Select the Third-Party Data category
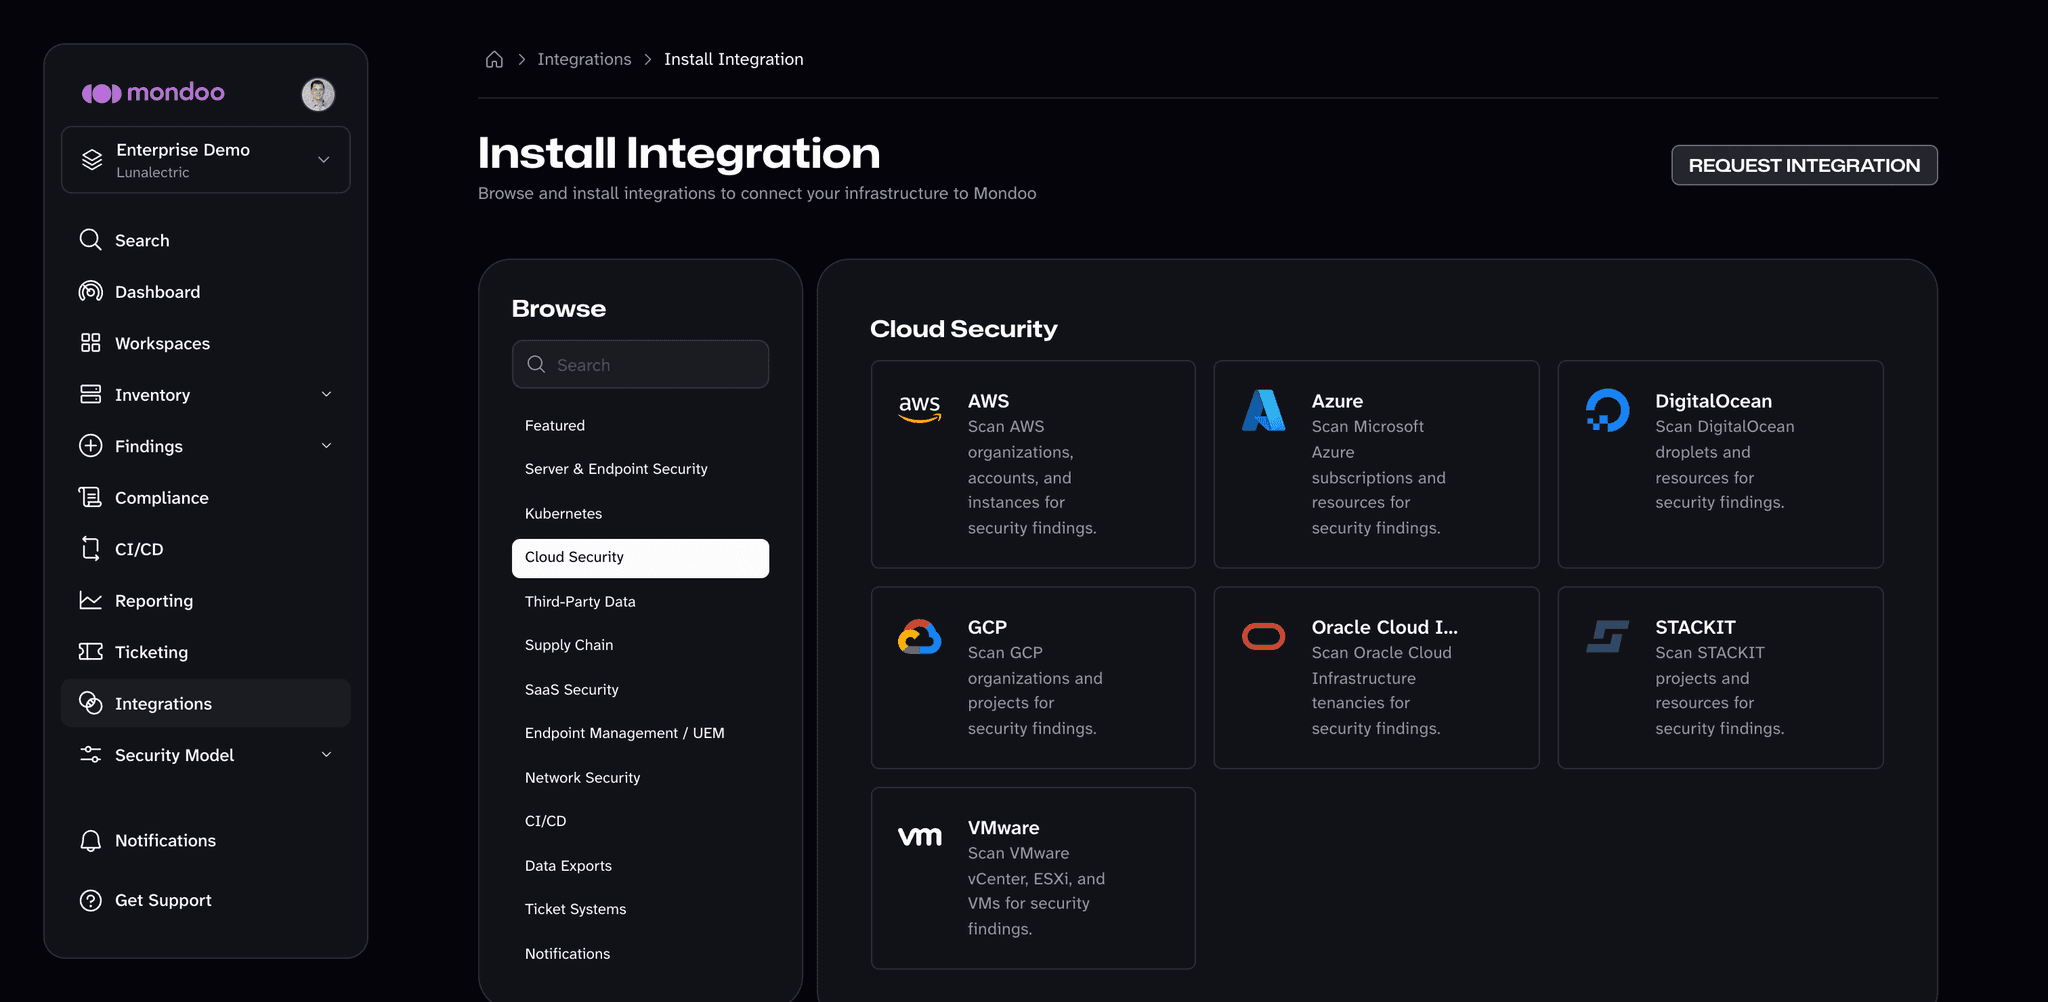2048x1002 pixels. [x=640, y=601]
